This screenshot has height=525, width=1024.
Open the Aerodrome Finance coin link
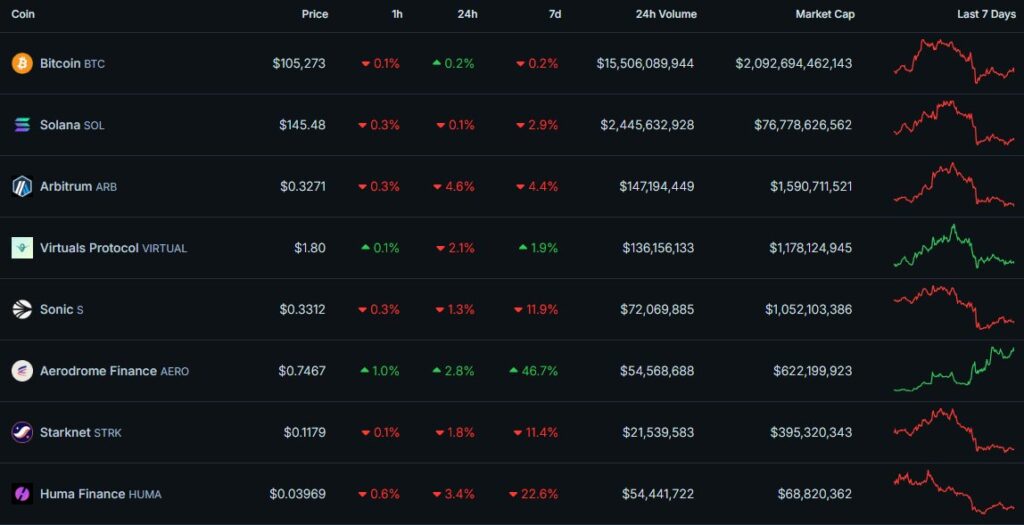pyautogui.click(x=98, y=371)
